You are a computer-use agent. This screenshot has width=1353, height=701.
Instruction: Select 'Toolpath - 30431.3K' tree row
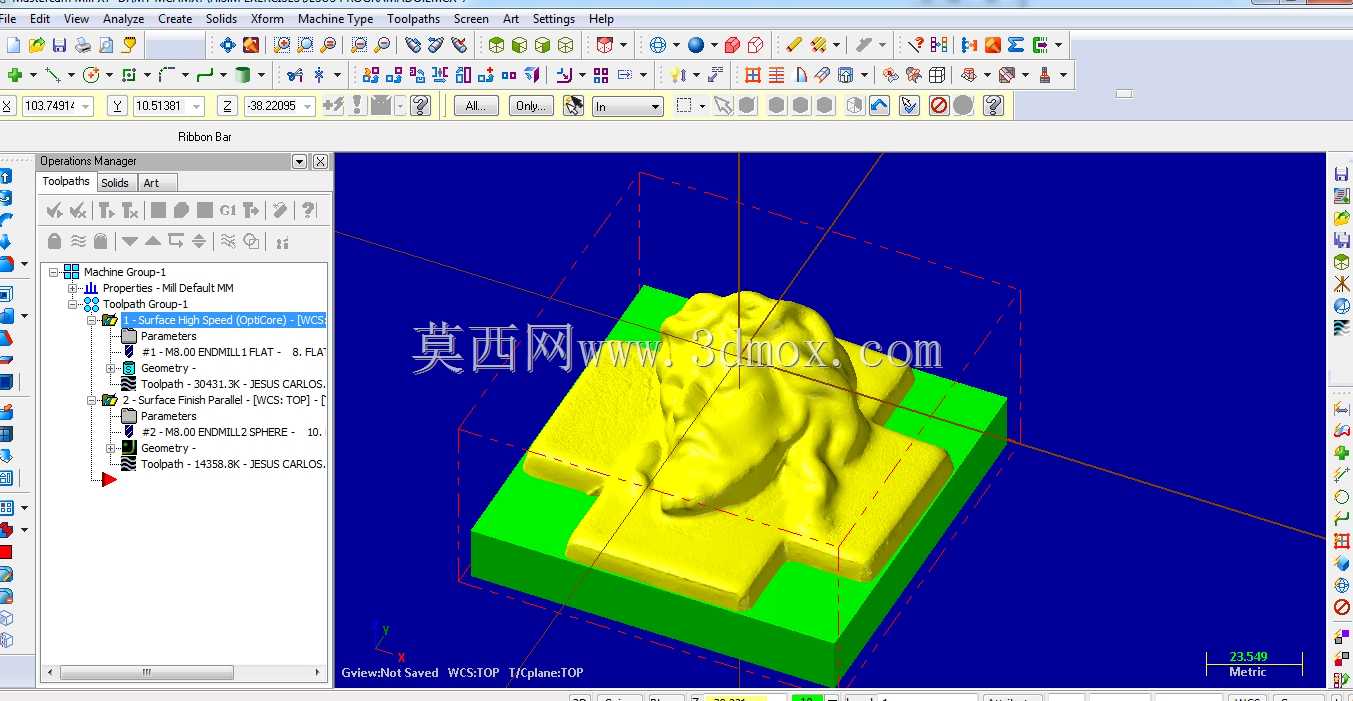233,384
